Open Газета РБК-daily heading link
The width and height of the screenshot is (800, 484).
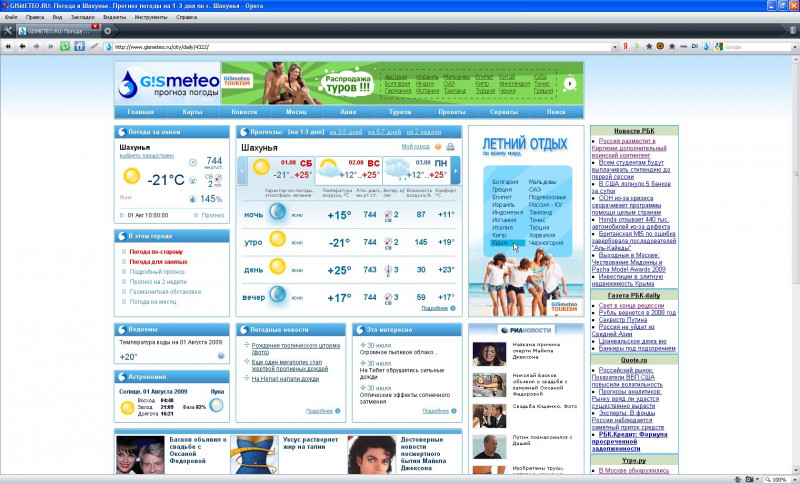(x=634, y=295)
